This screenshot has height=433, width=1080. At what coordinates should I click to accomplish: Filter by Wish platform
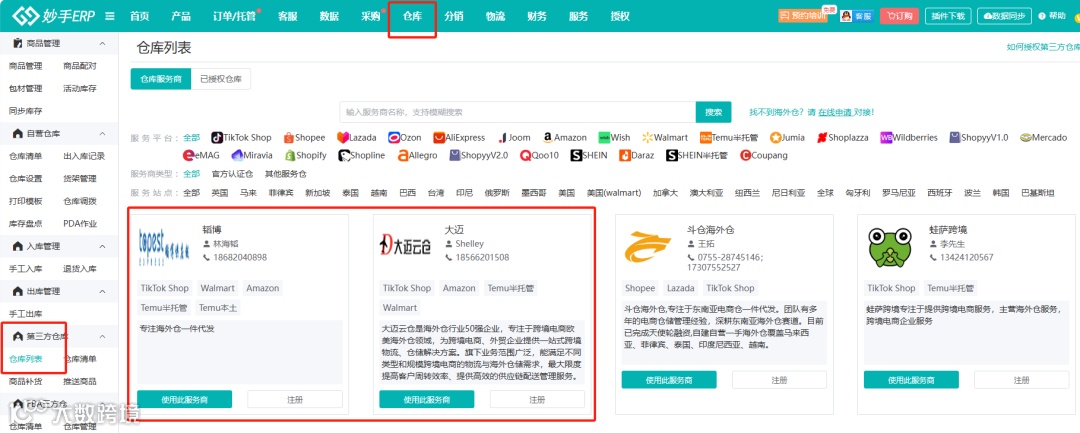(x=614, y=138)
